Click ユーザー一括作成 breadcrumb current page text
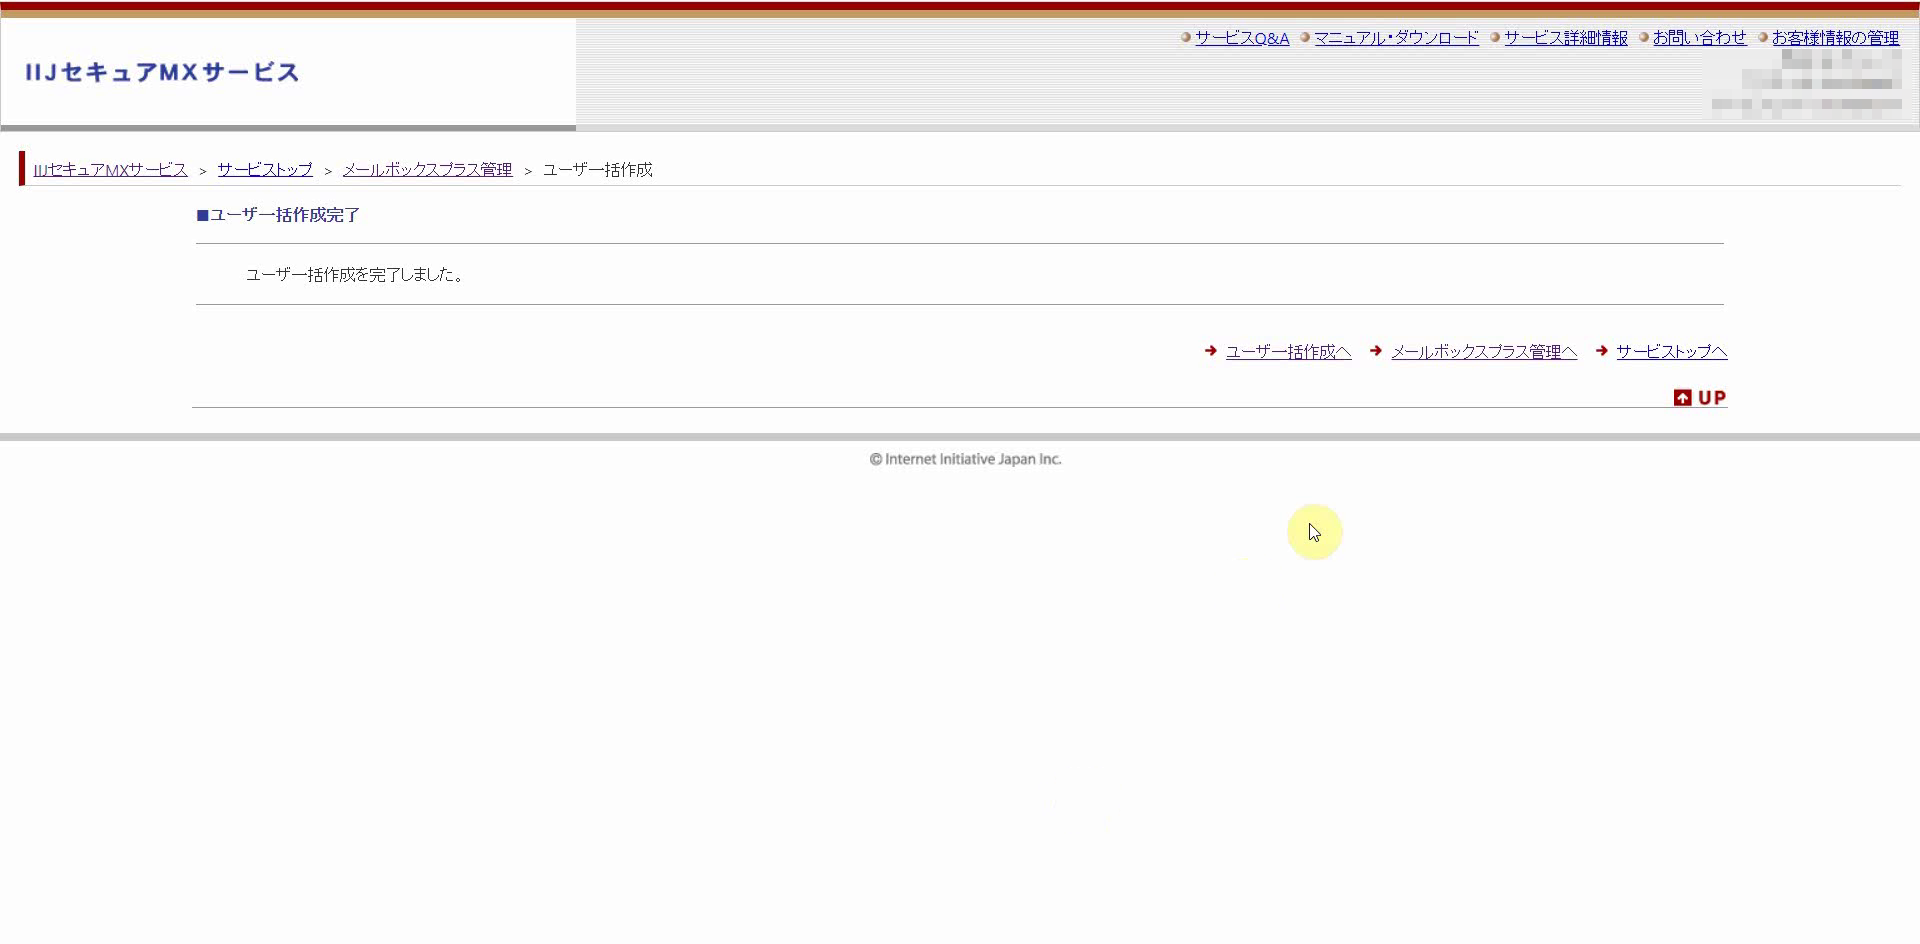This screenshot has height=944, width=1920. pyautogui.click(x=598, y=170)
